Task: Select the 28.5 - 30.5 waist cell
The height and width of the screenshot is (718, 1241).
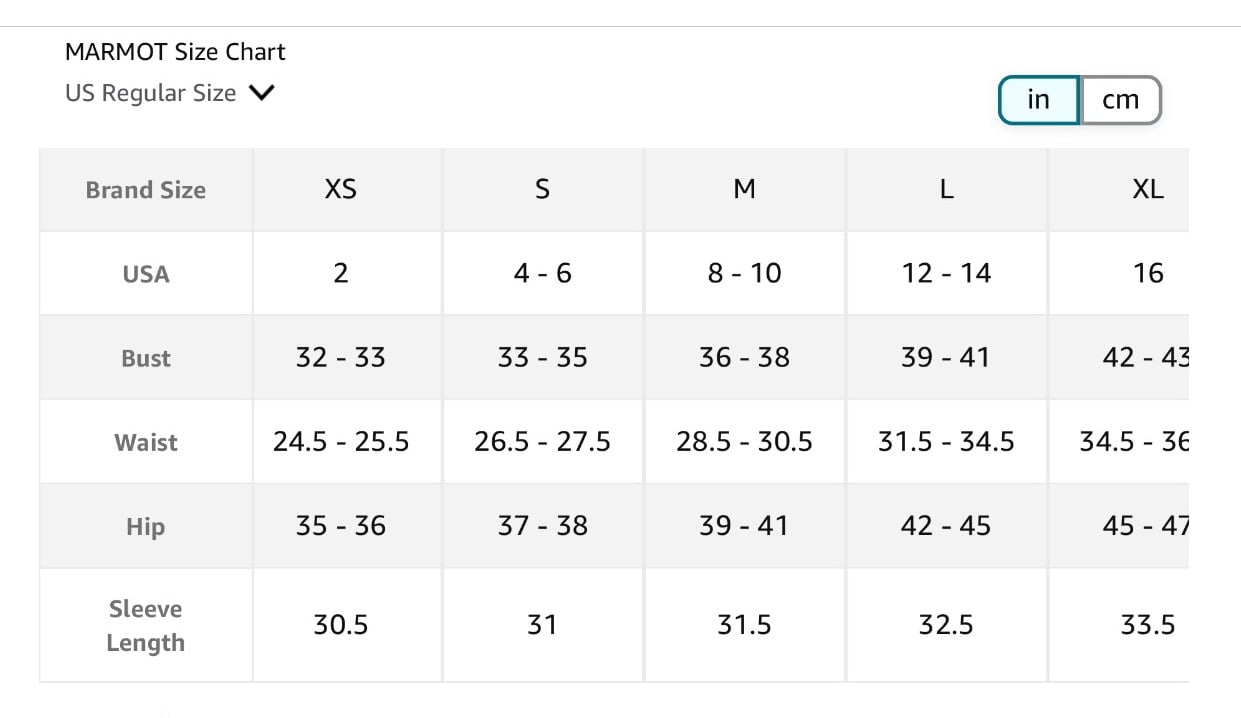Action: point(744,442)
